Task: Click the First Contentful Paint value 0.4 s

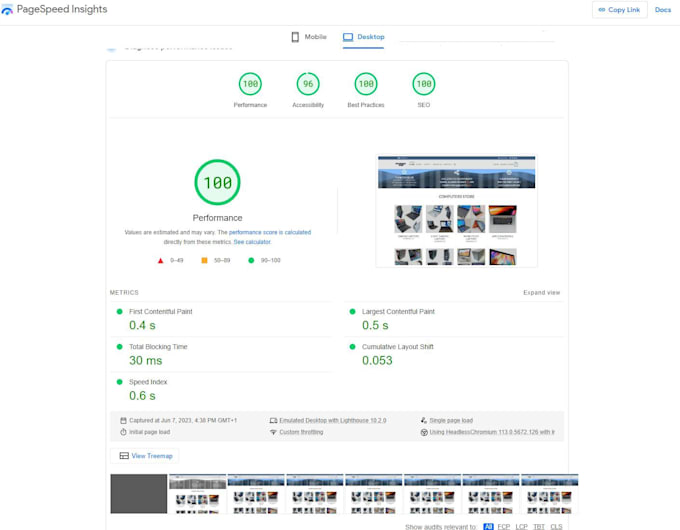Action: [142, 325]
